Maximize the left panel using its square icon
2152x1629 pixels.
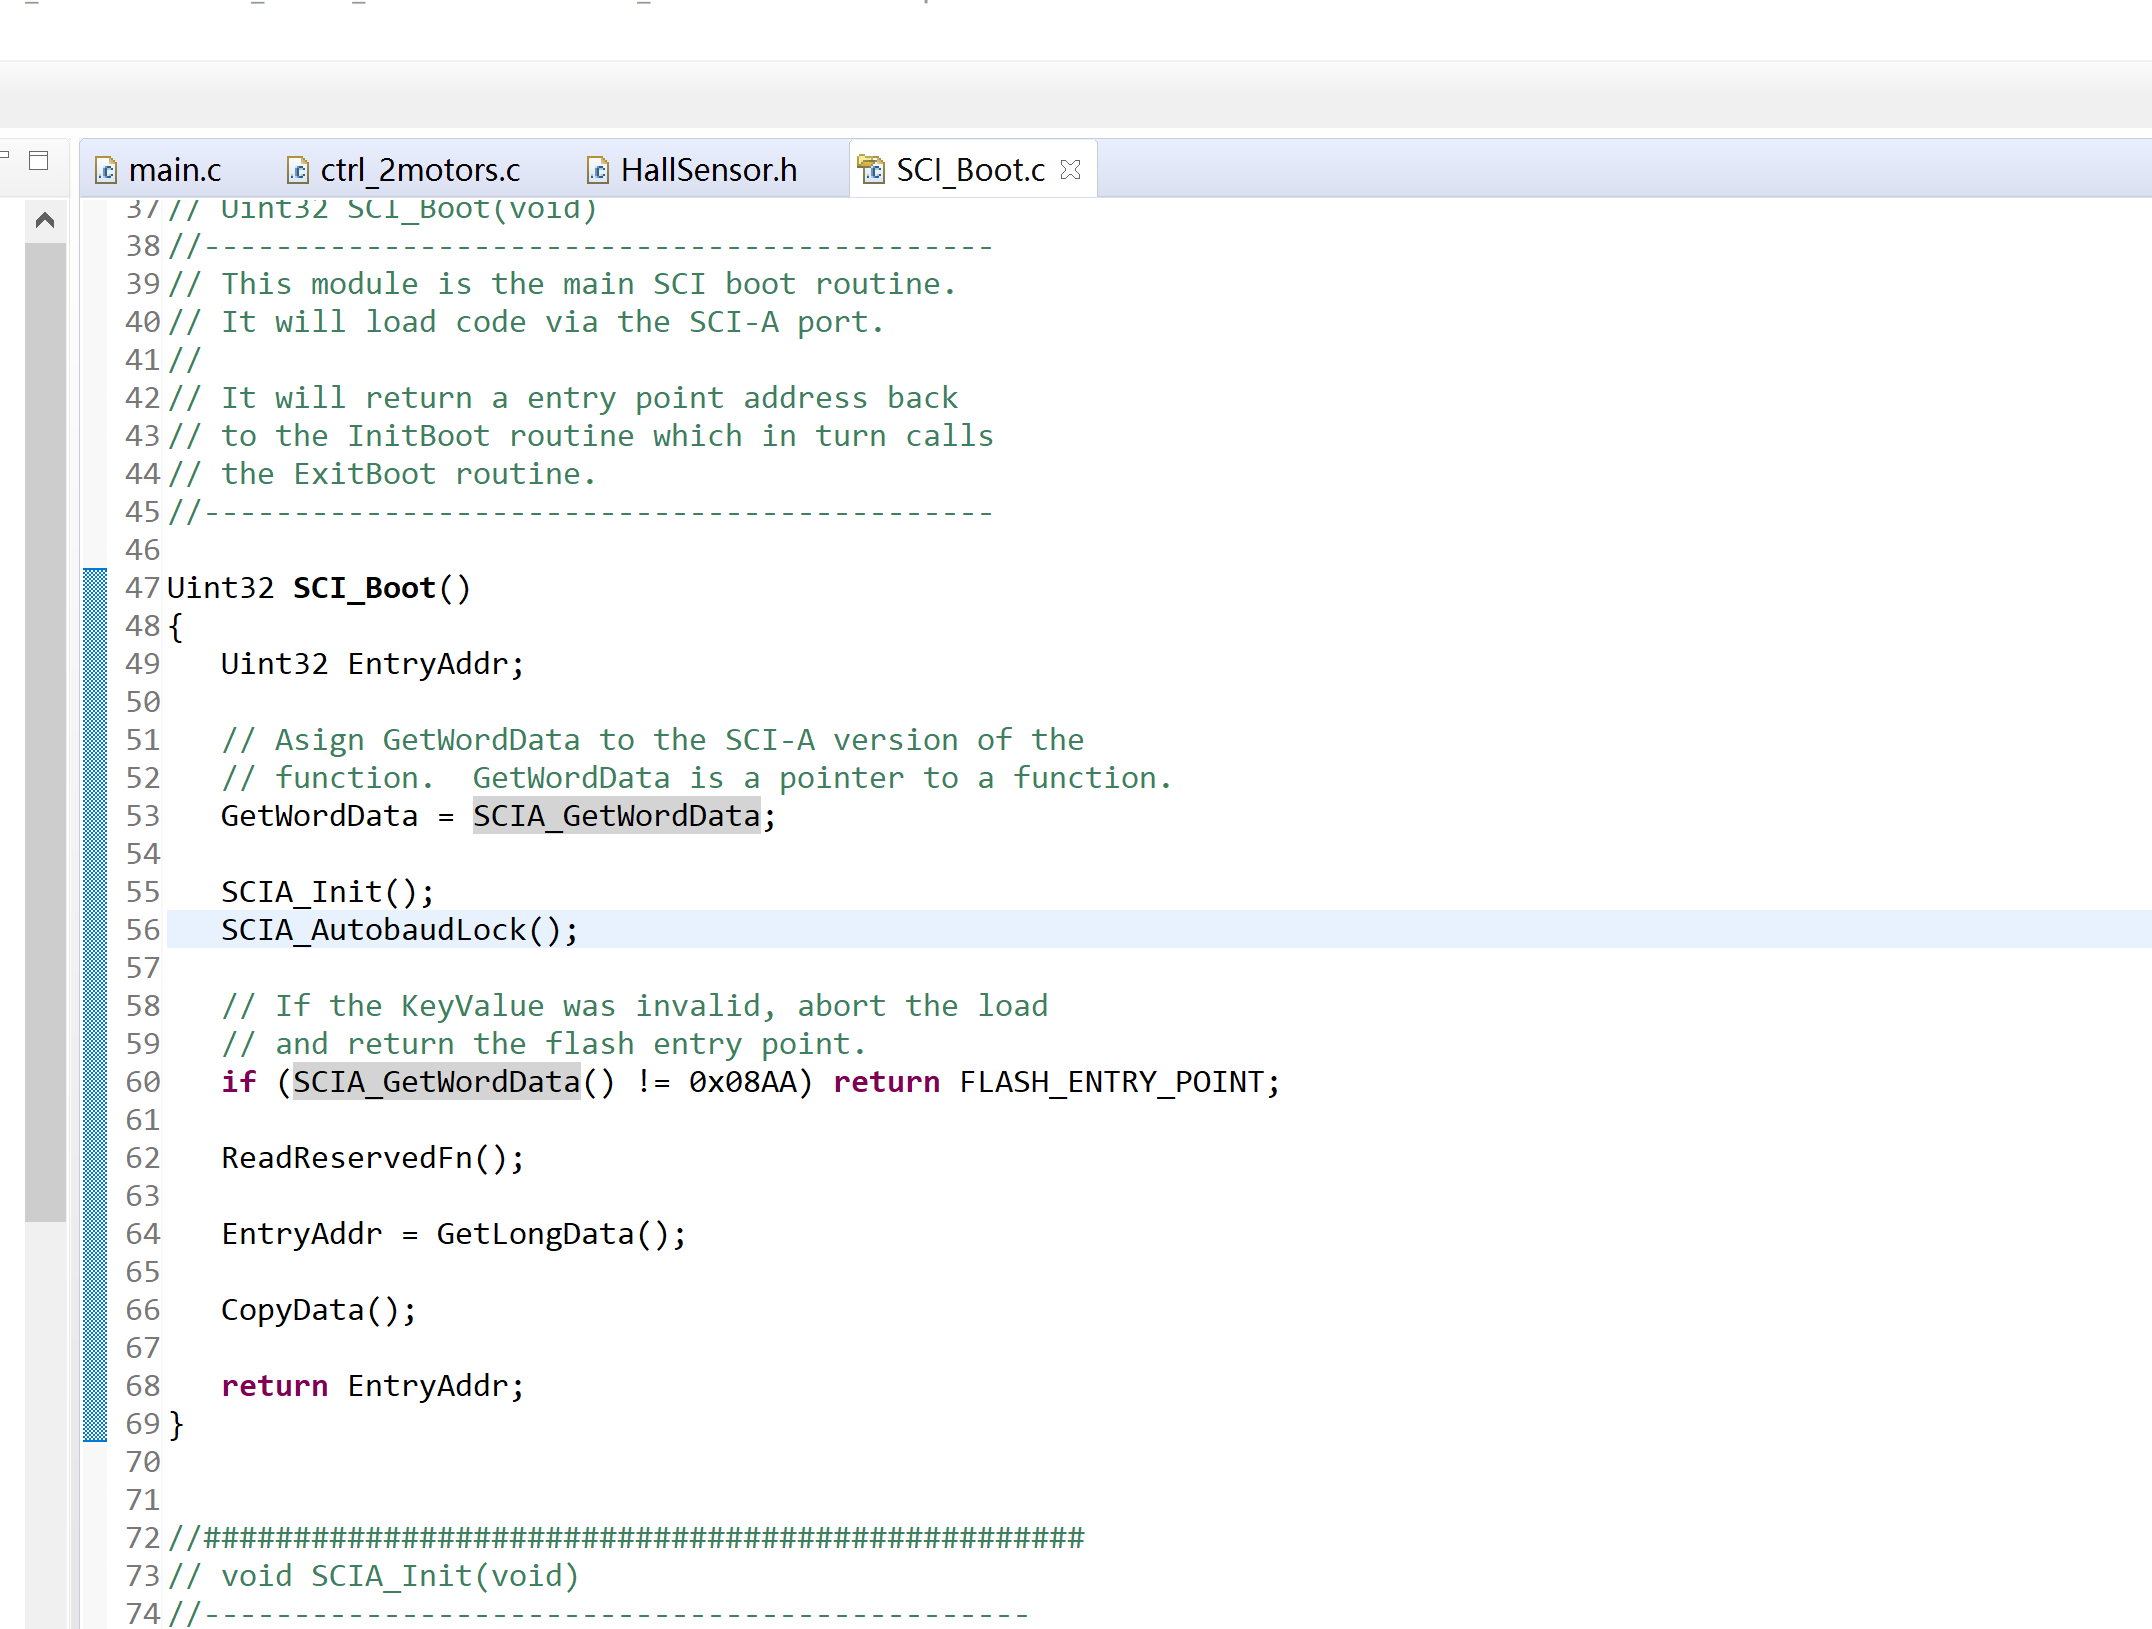pos(39,161)
